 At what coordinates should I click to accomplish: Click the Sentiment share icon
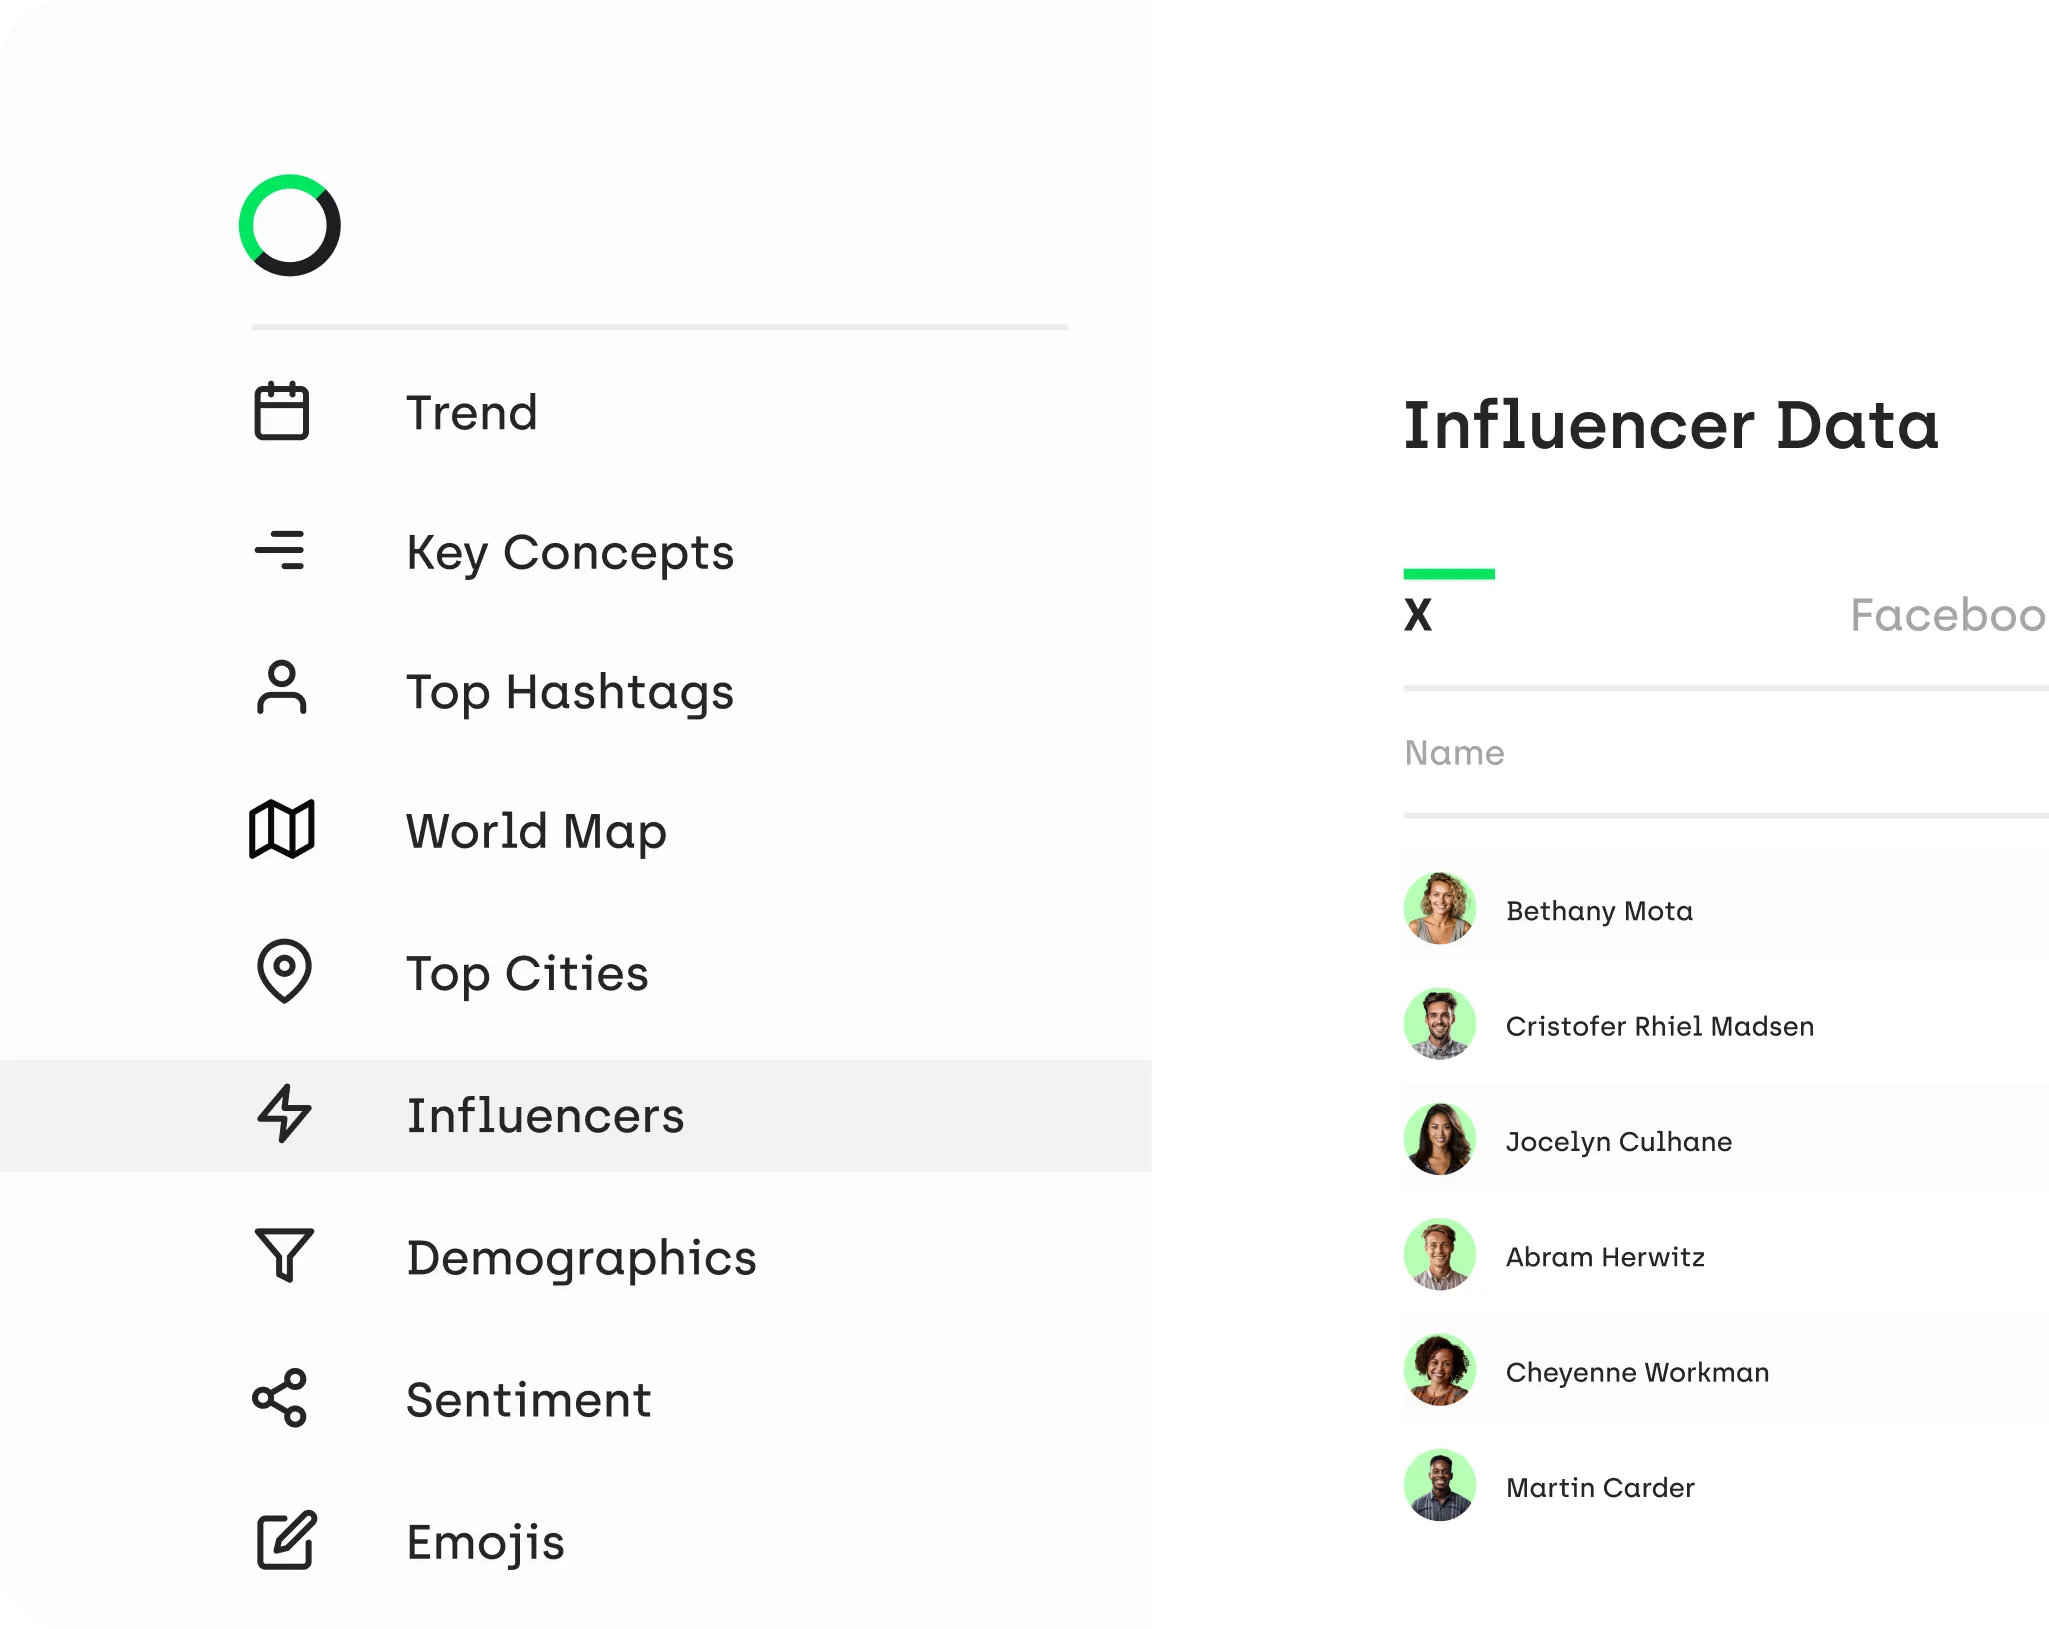pyautogui.click(x=283, y=1399)
